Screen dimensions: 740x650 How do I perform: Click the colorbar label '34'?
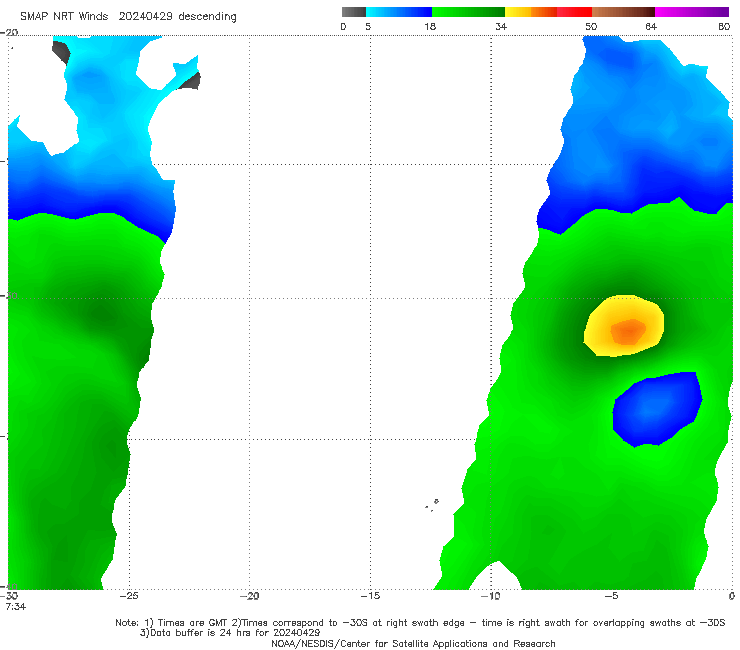coord(501,26)
